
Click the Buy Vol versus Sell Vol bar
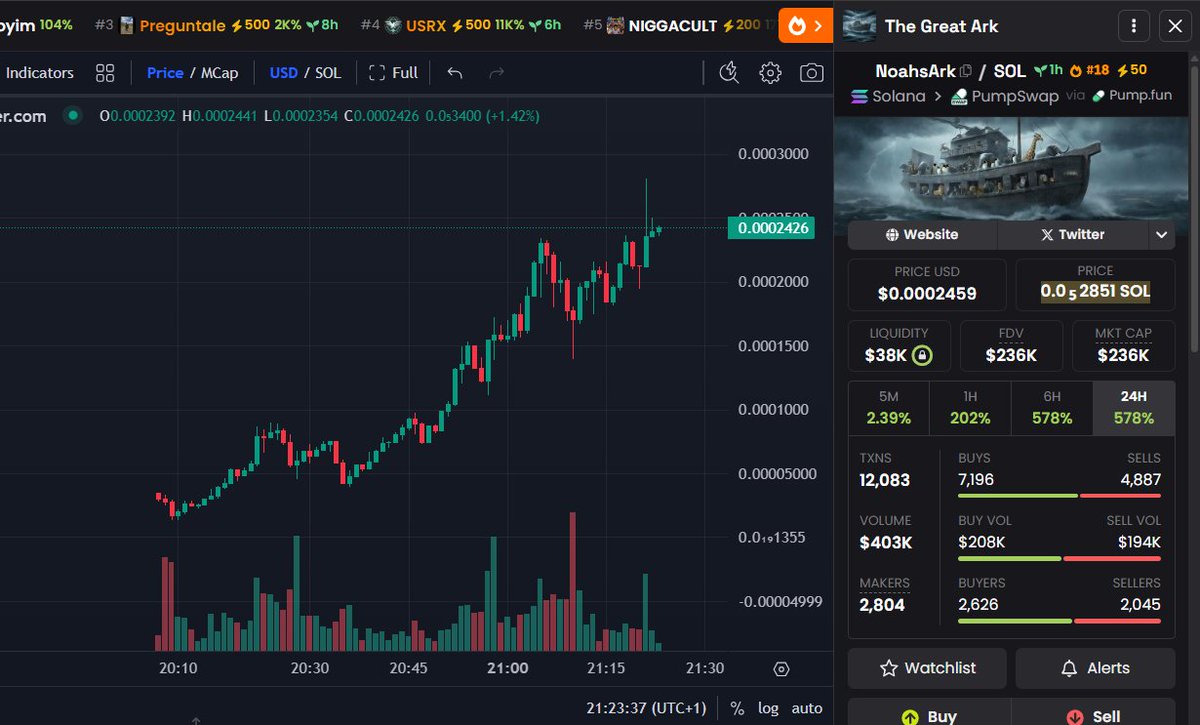point(1059,558)
